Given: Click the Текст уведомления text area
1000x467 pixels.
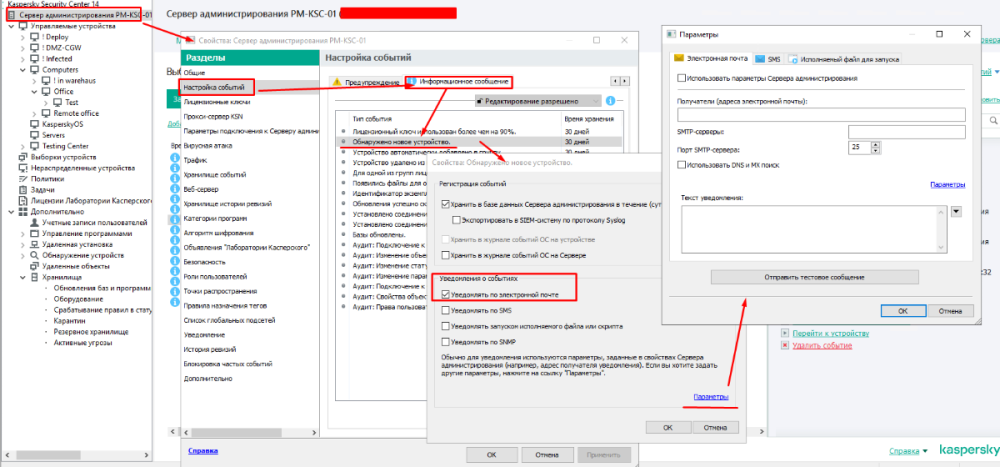Looking at the screenshot, I should coord(812,229).
